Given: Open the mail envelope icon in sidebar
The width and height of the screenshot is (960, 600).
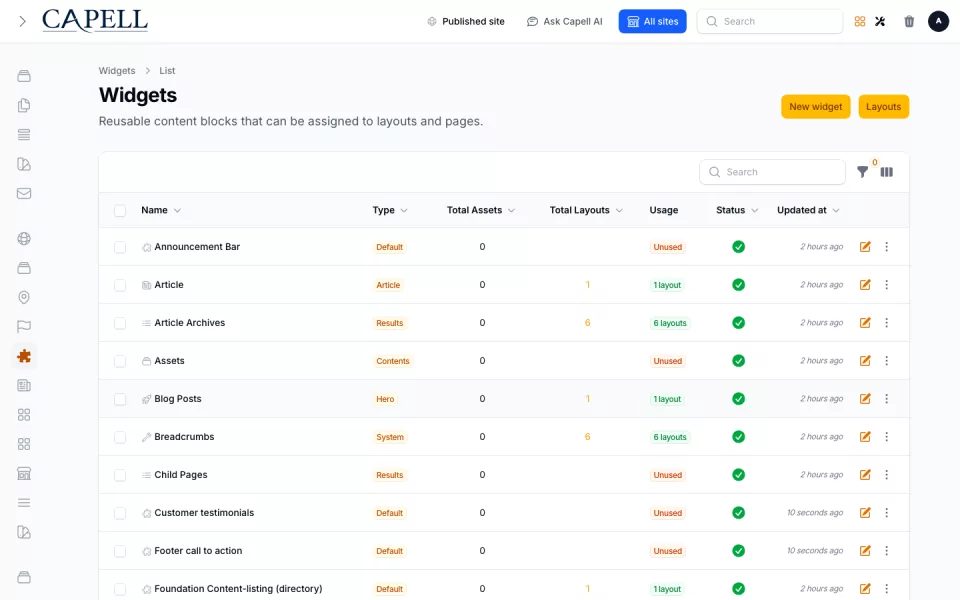Looking at the screenshot, I should (x=24, y=193).
